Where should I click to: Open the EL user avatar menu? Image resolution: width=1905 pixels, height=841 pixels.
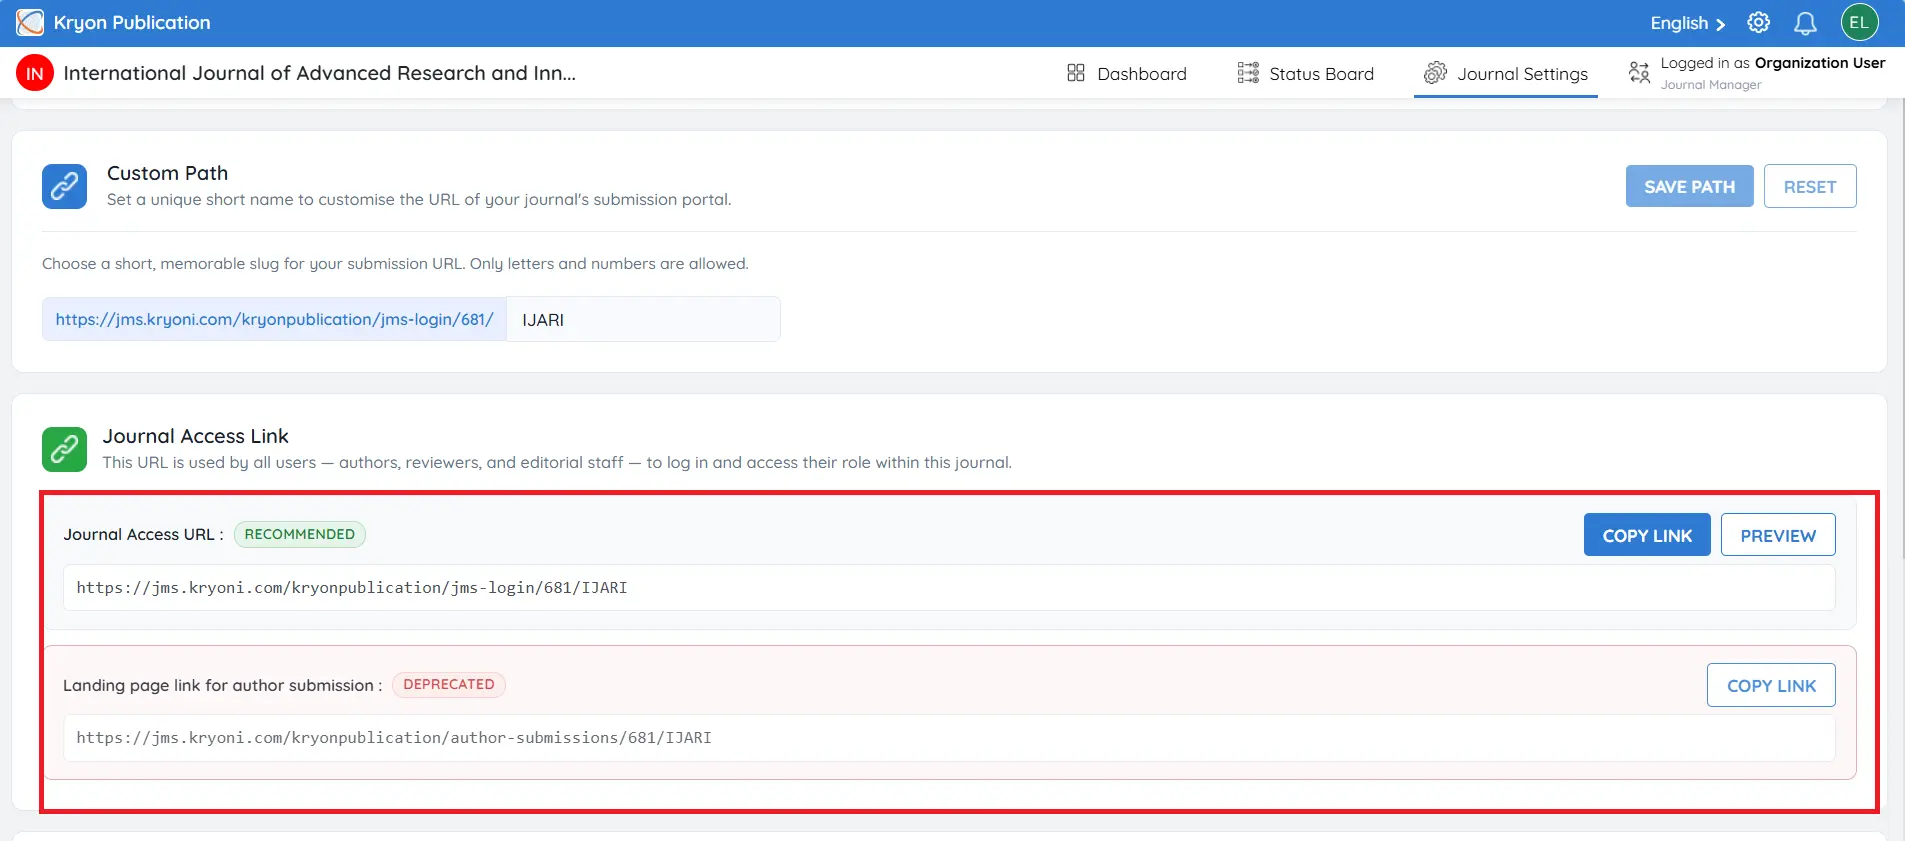point(1859,22)
